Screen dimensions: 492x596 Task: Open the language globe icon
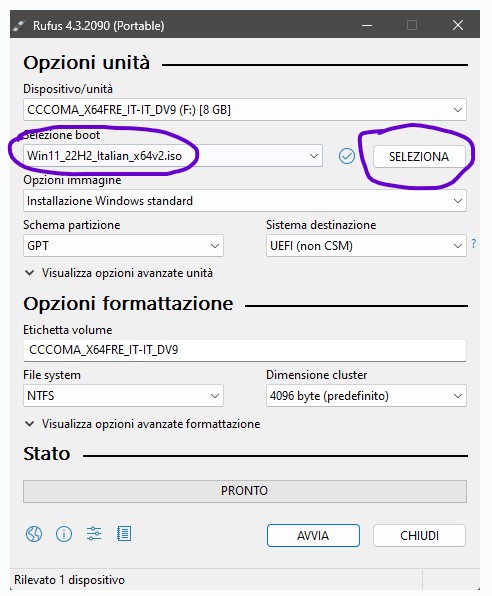34,534
